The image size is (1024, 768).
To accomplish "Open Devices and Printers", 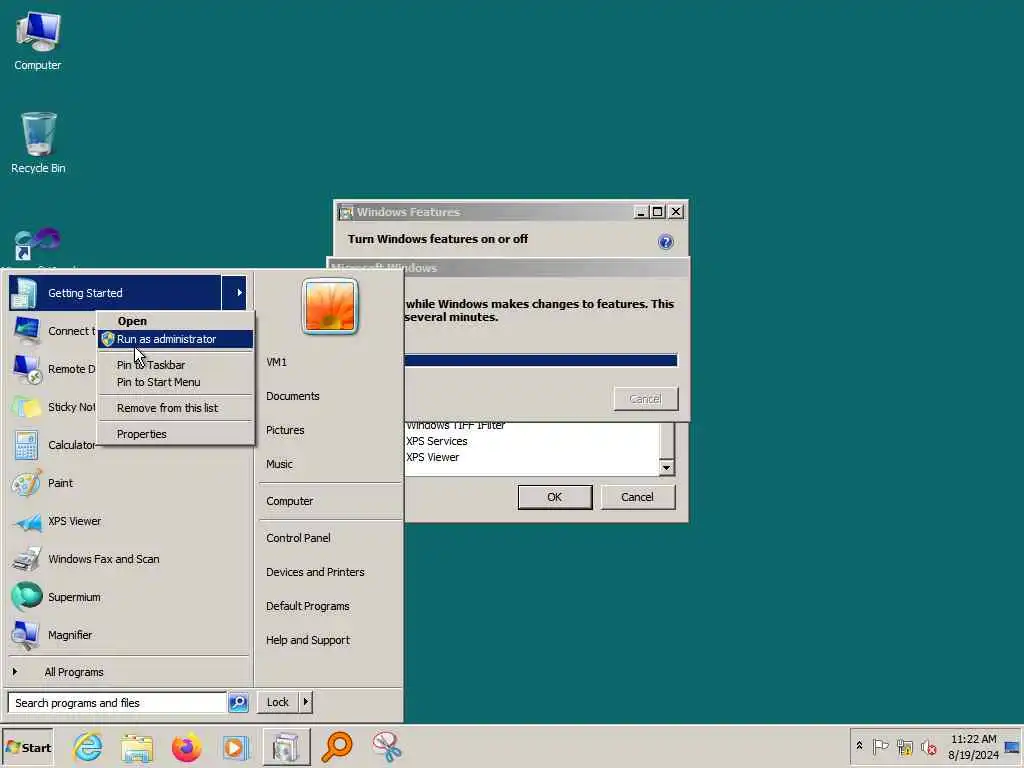I will pos(315,572).
